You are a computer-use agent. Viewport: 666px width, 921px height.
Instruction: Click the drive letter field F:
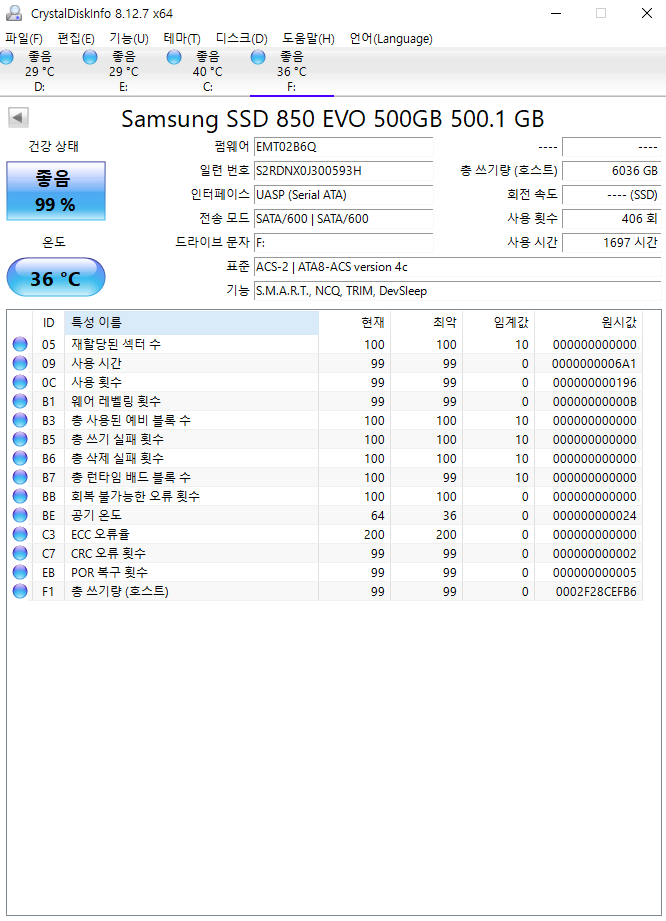click(344, 243)
